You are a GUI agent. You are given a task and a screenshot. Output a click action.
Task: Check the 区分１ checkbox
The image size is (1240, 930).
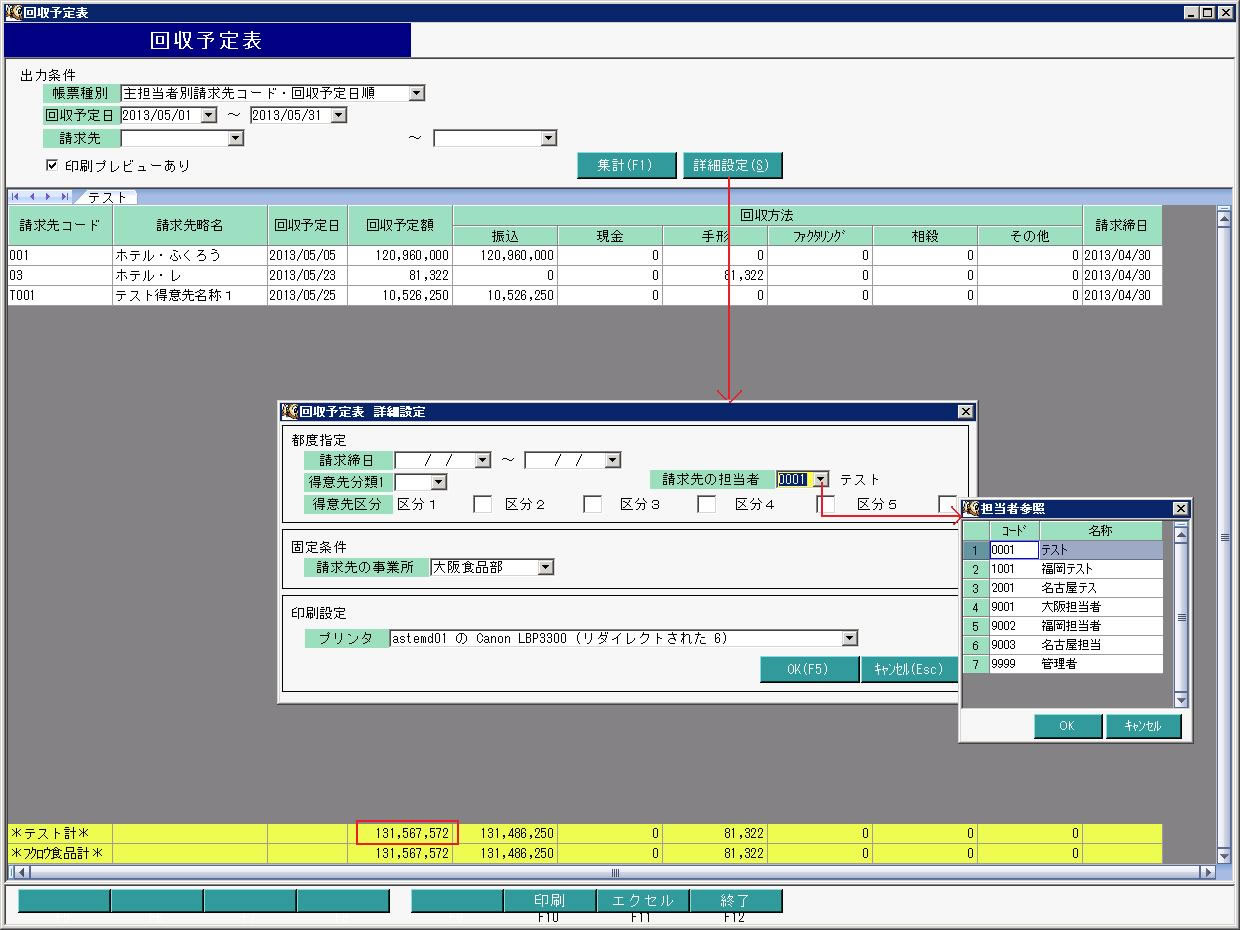482,504
